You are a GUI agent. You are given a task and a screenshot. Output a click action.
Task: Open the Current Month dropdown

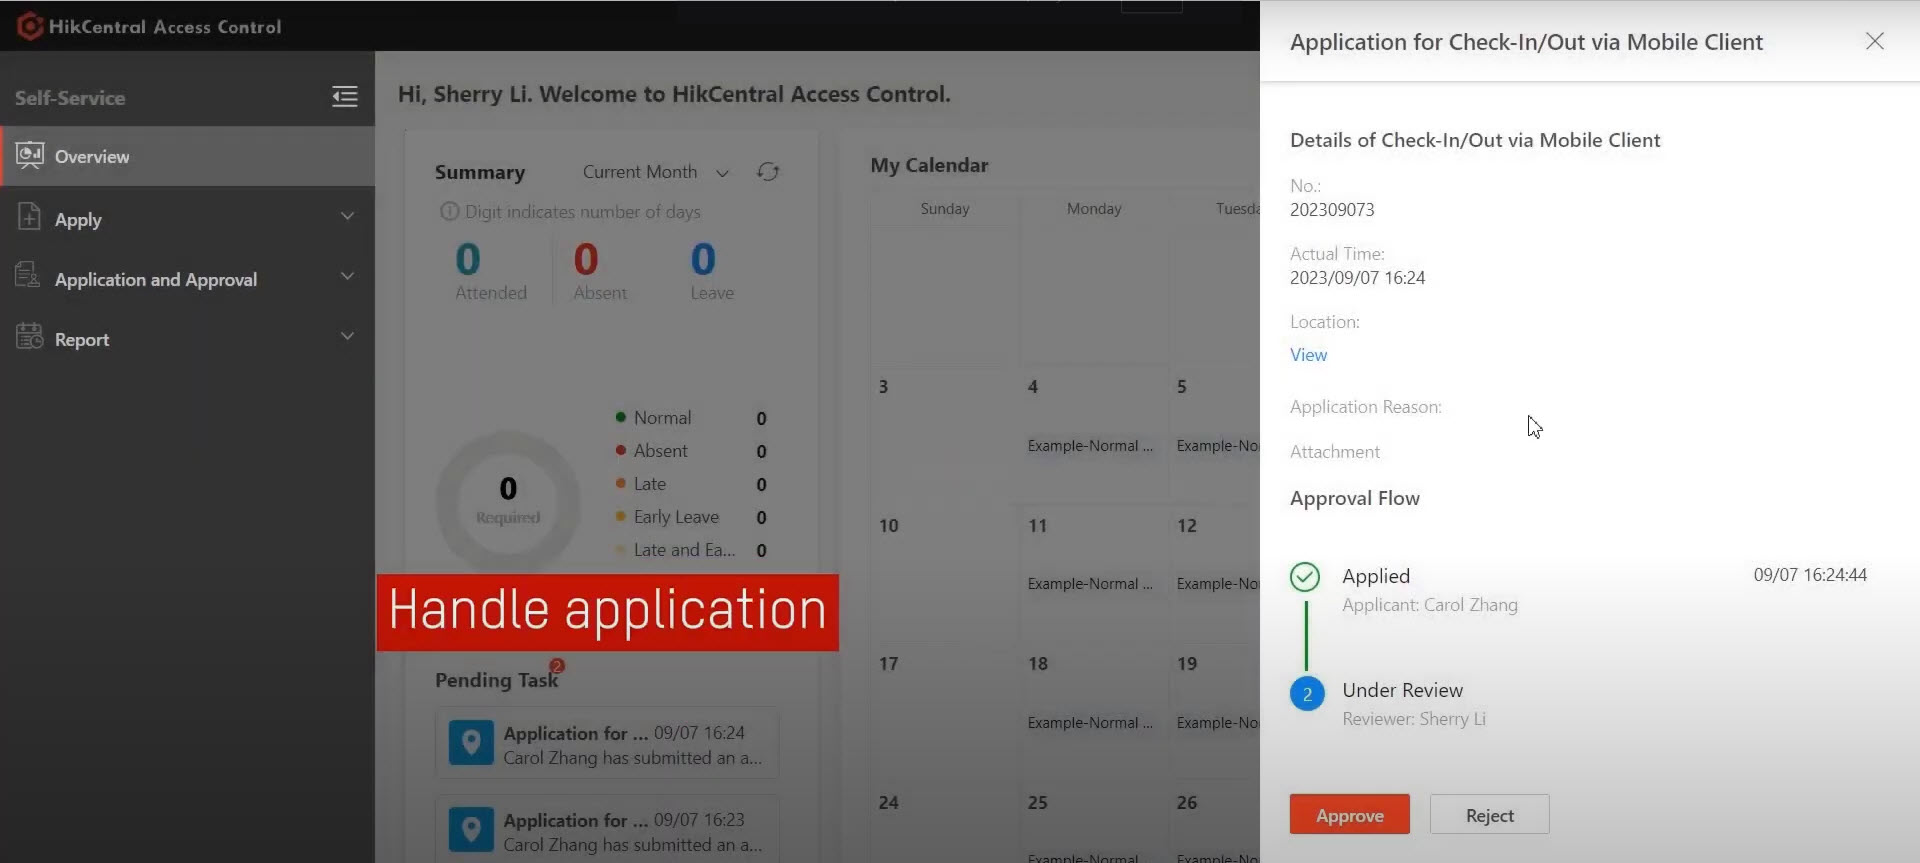point(655,172)
